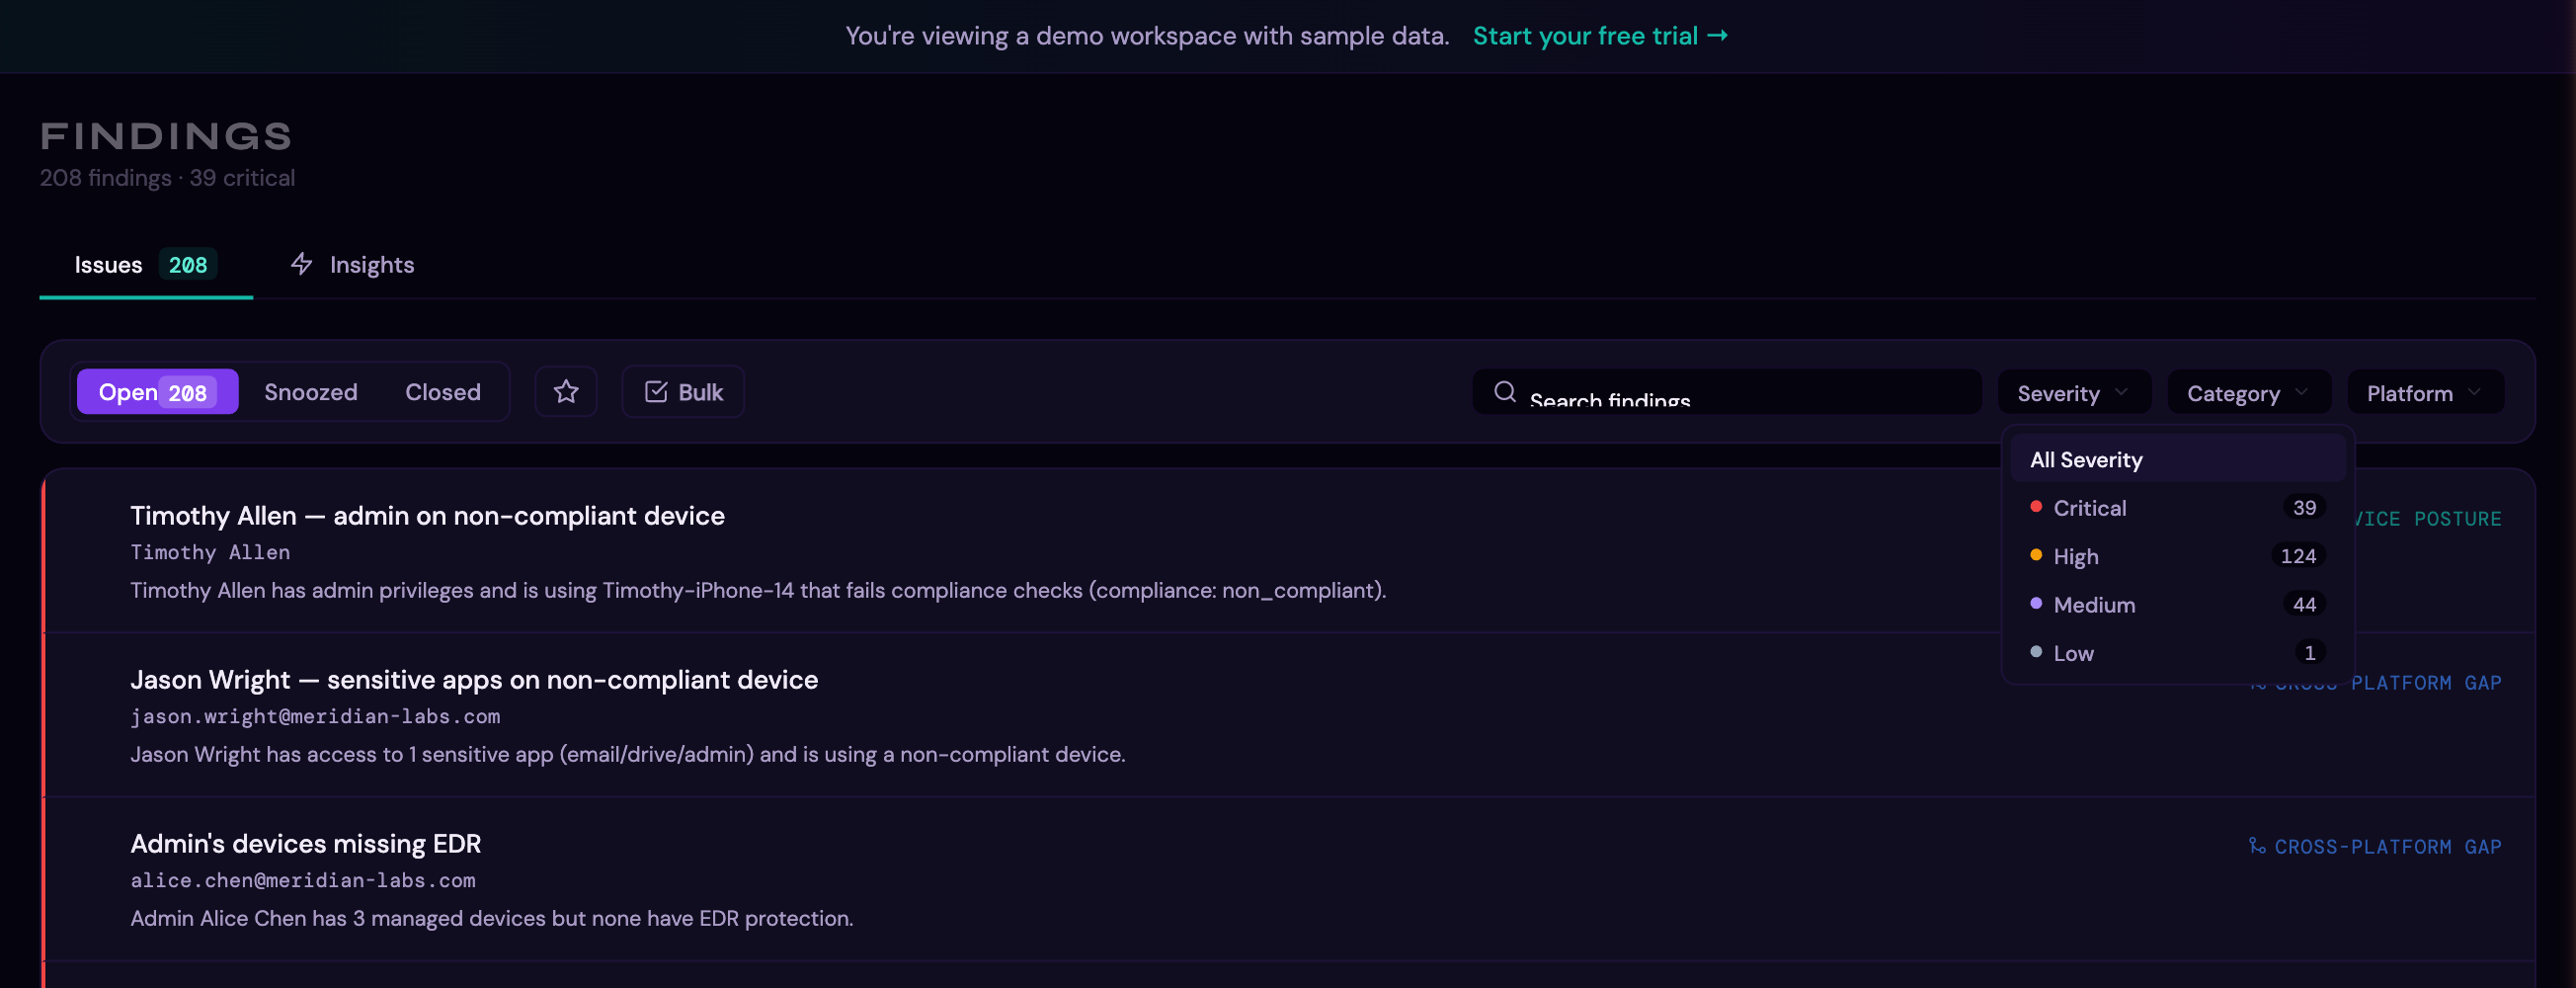Open the Severity dropdown
Image resolution: width=2576 pixels, height=988 pixels.
click(2073, 393)
